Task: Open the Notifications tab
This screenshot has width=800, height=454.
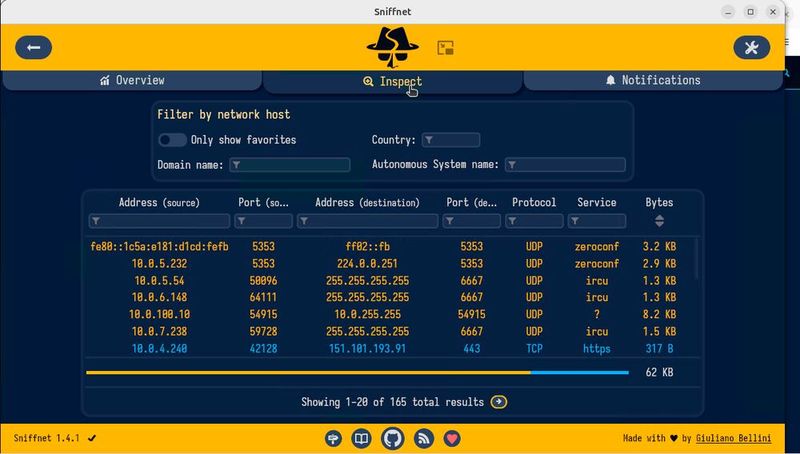Action: (x=653, y=80)
